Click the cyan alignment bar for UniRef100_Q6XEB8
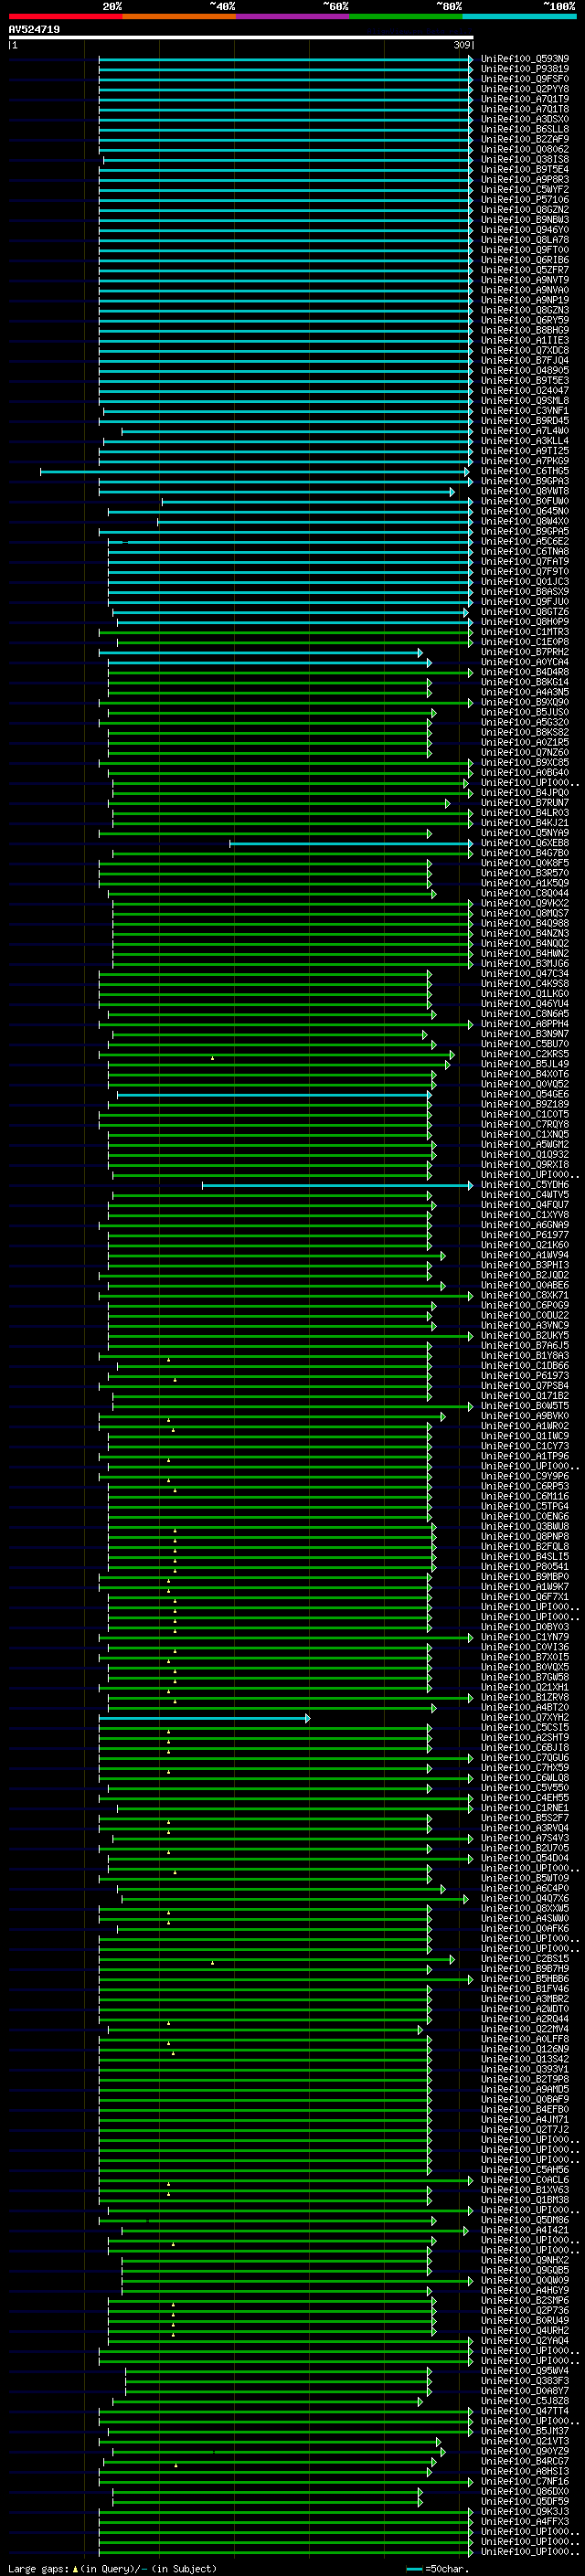The image size is (585, 2576). (351, 844)
